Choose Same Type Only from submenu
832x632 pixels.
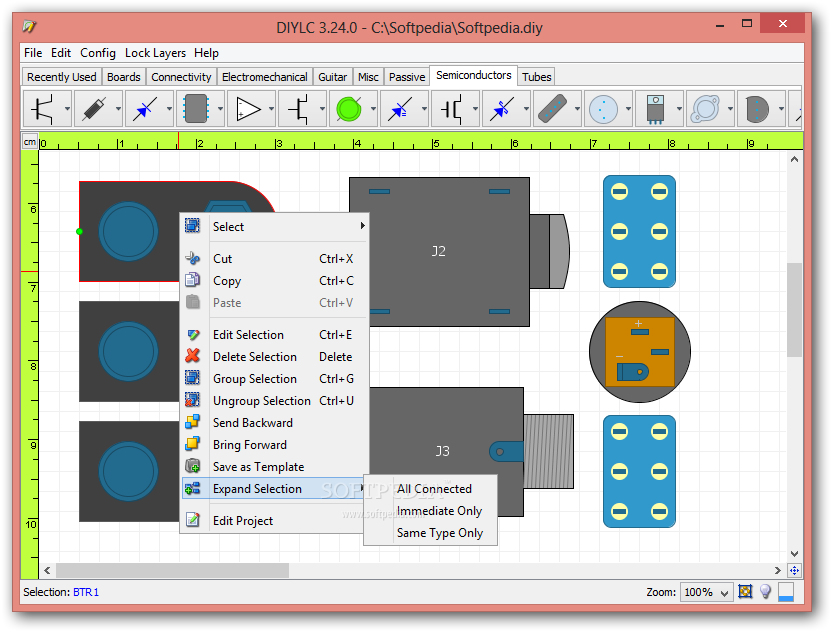(431, 533)
